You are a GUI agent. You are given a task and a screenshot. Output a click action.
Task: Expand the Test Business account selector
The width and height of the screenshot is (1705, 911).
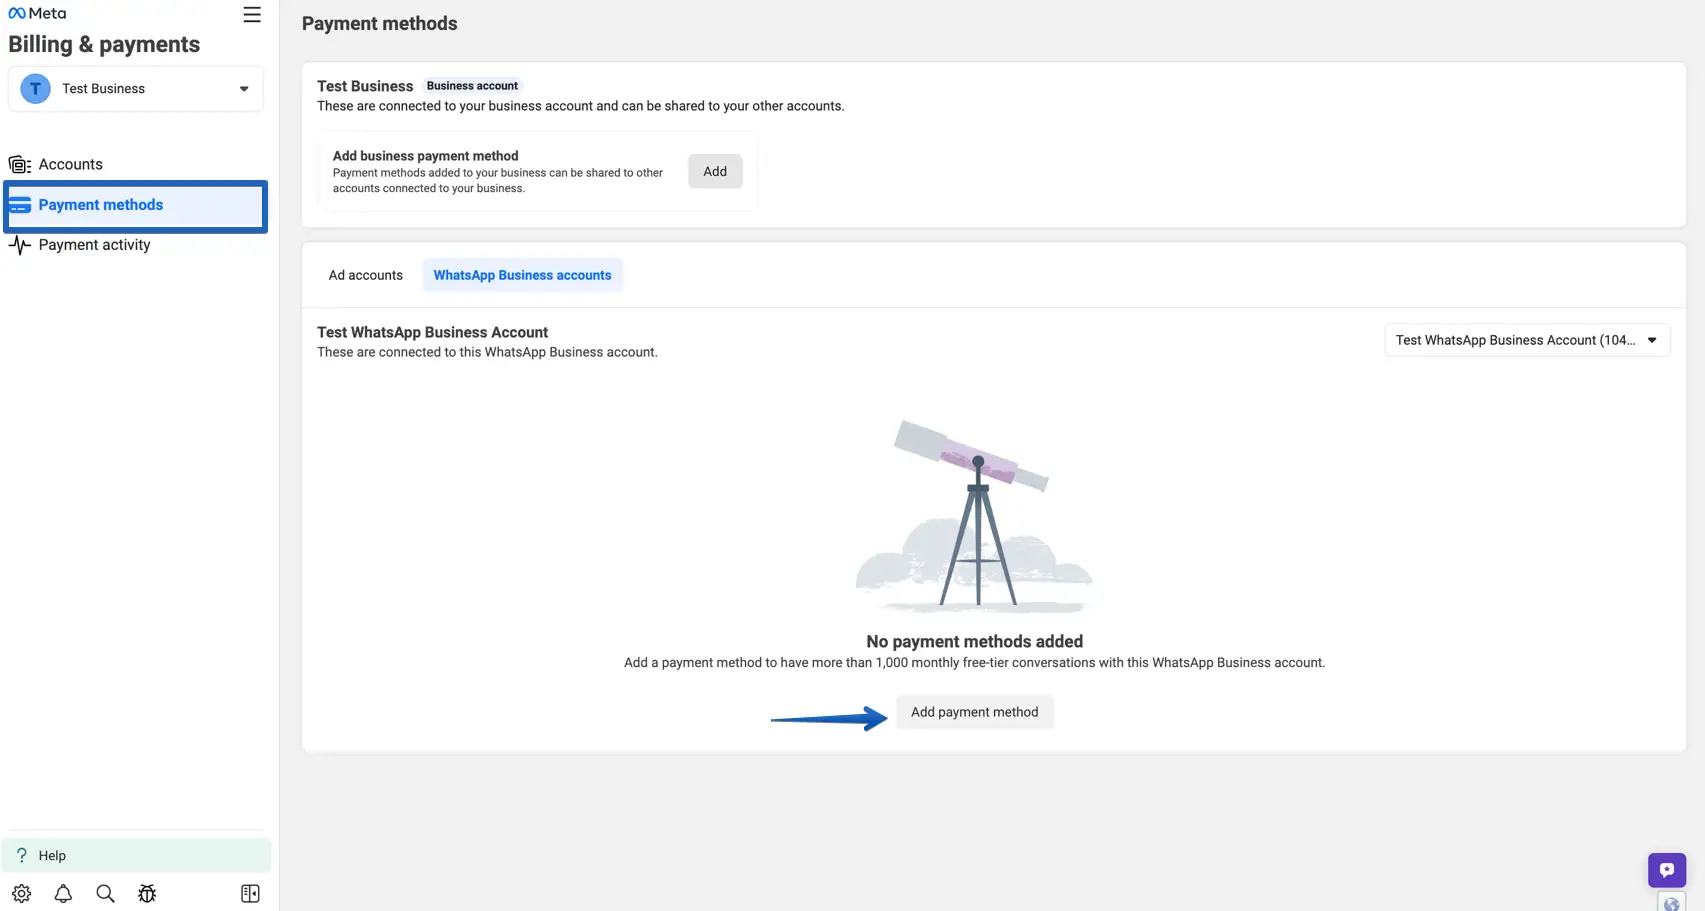point(243,89)
